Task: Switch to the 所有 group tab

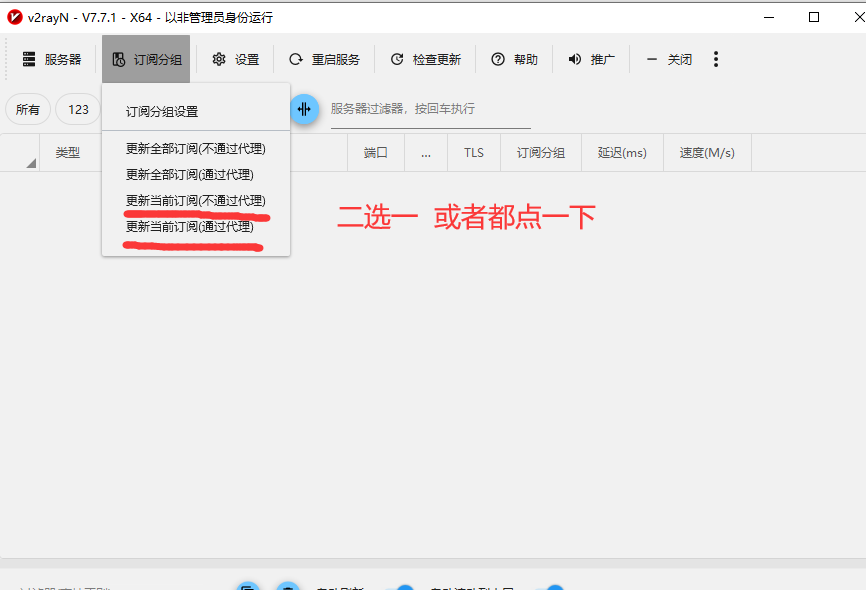Action: (x=28, y=110)
